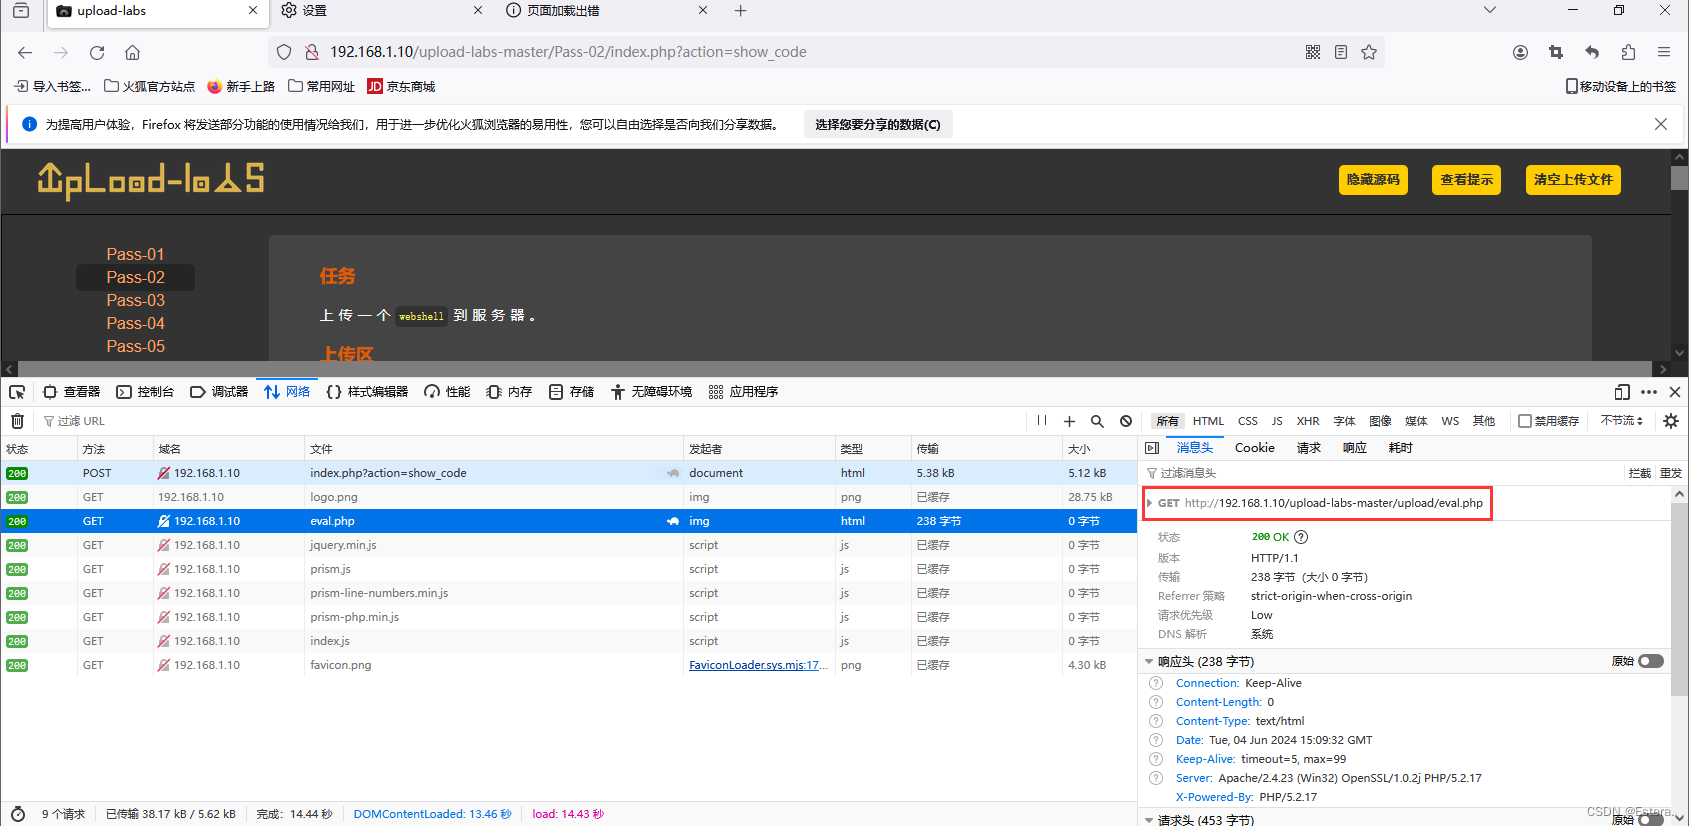1689x826 pixels.
Task: Filter requests by CSS type
Action: (1248, 421)
